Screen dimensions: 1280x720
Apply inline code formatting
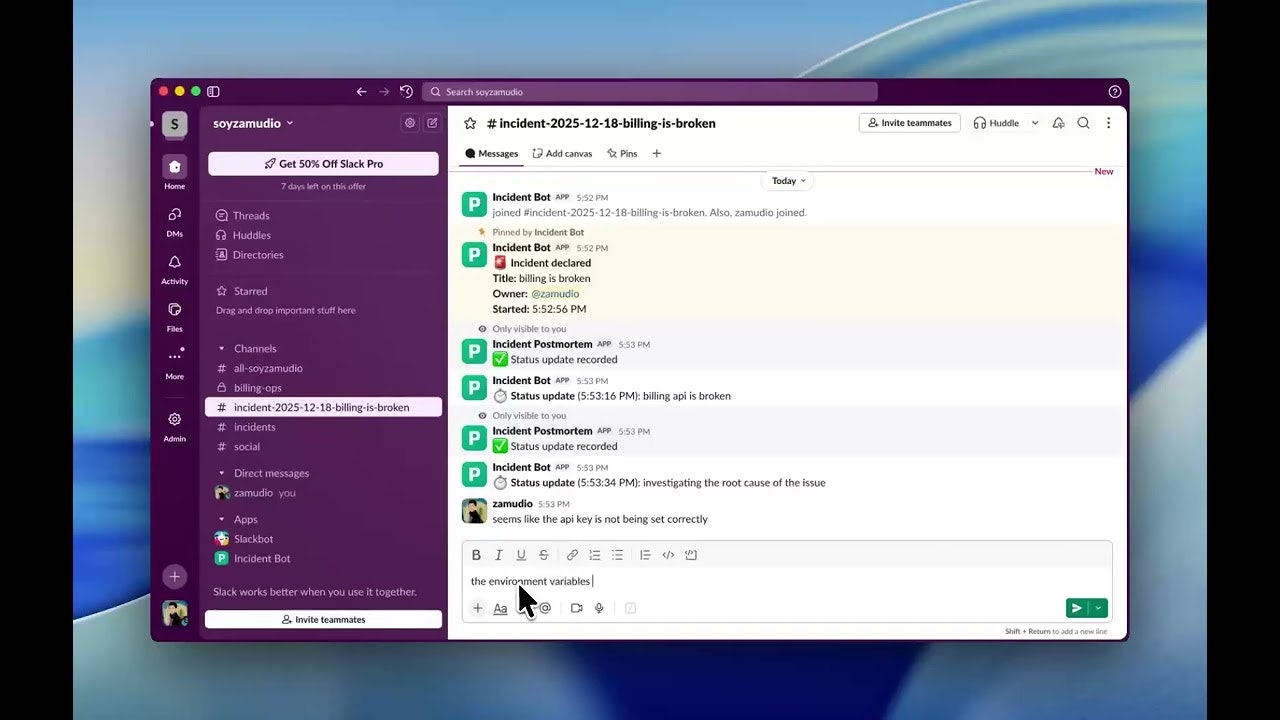[x=668, y=555]
